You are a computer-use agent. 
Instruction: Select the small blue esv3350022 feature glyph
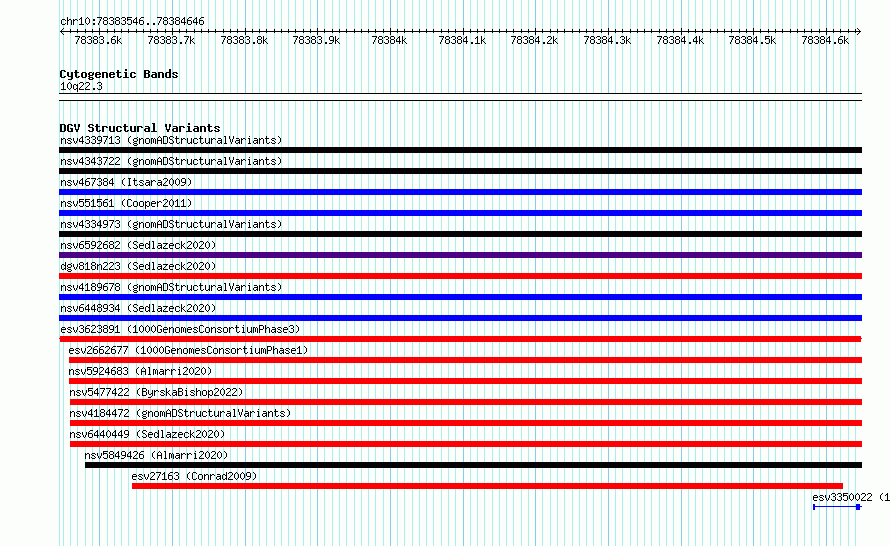coord(837,507)
